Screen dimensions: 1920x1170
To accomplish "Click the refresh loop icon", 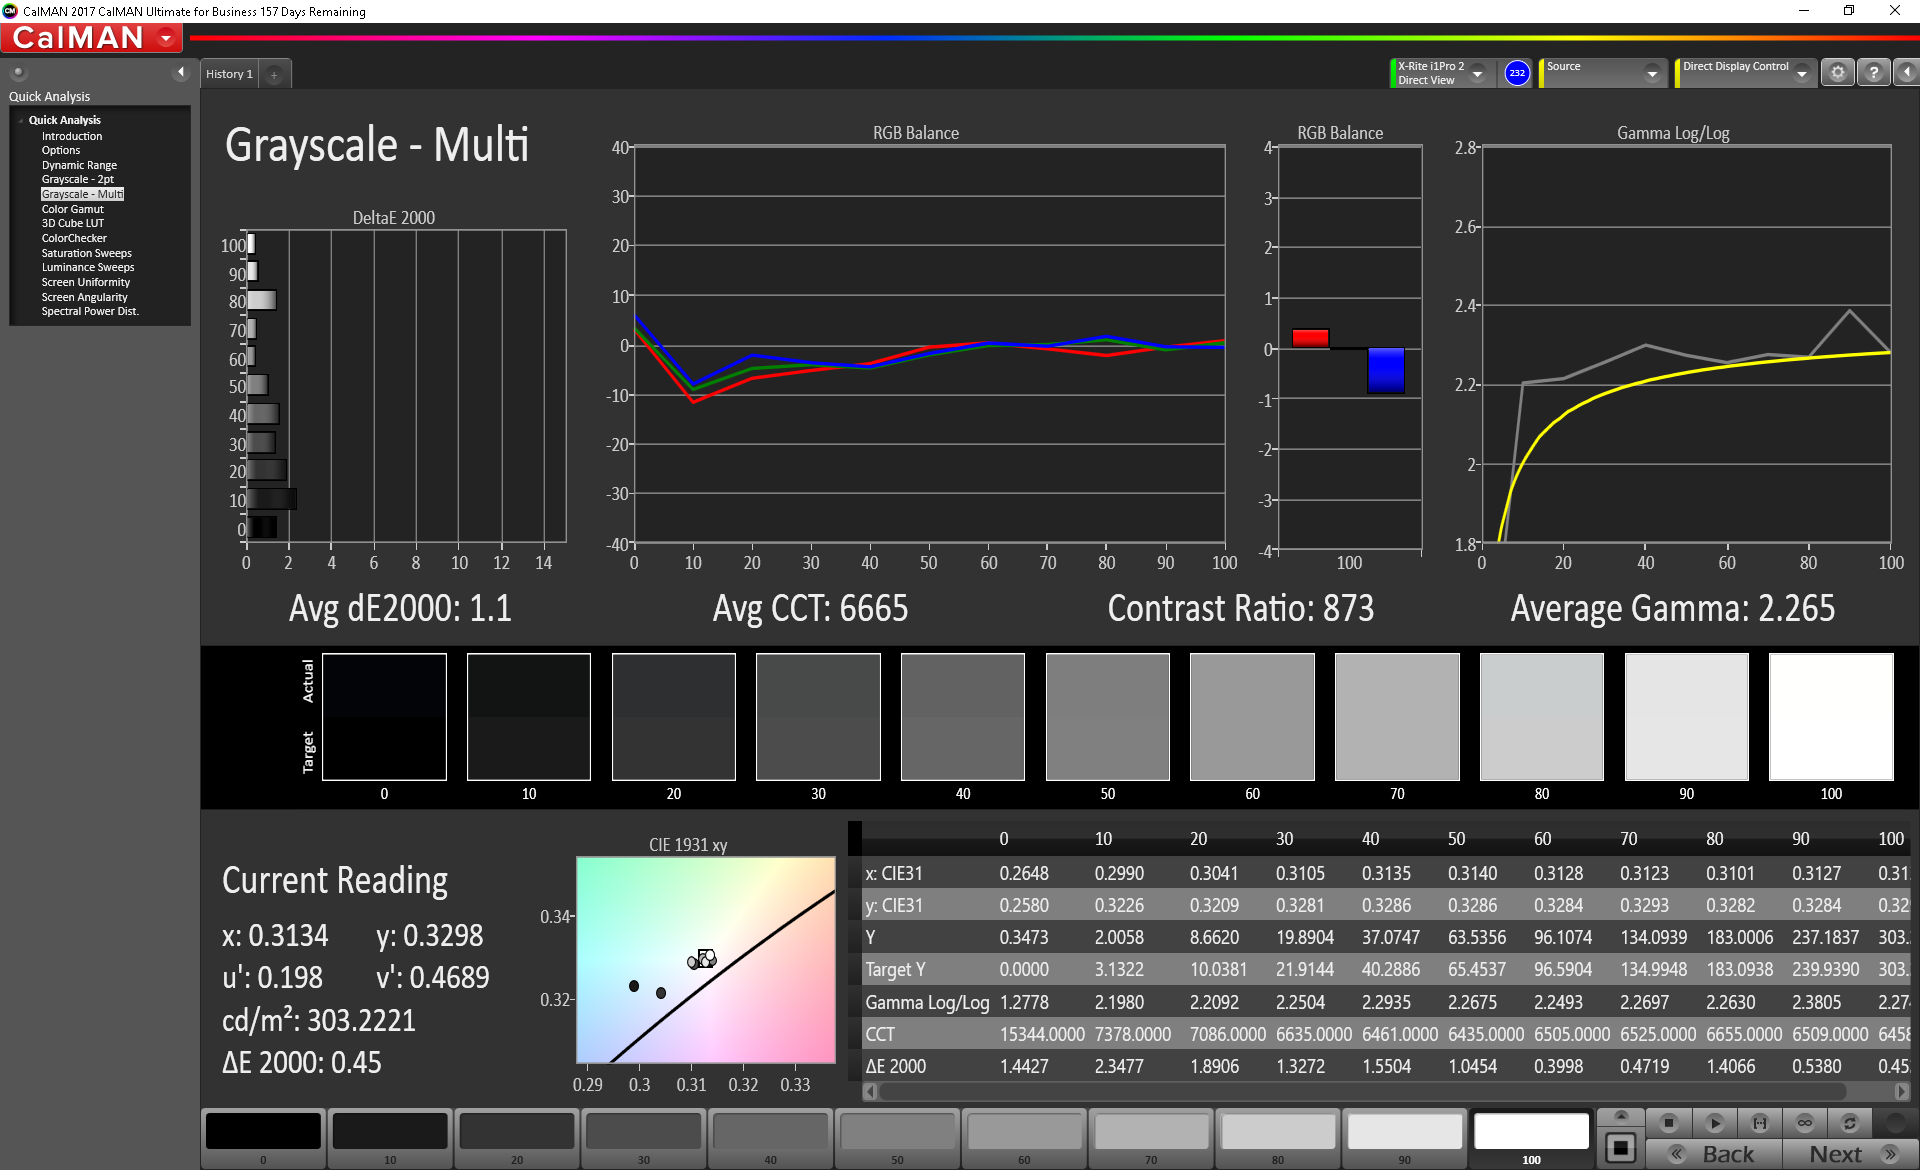I will pyautogui.click(x=1850, y=1123).
